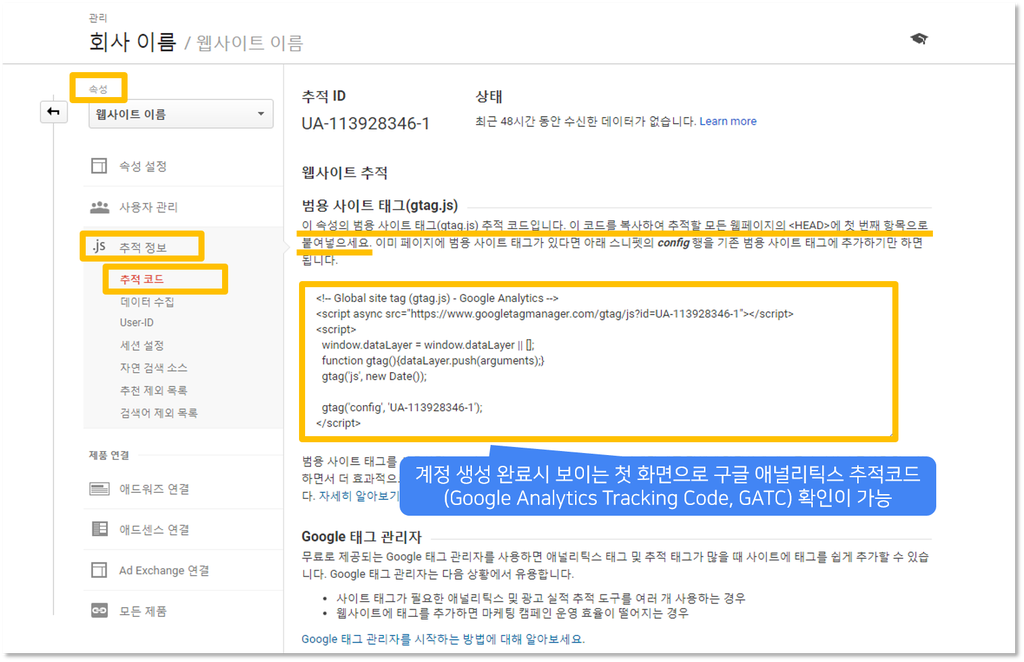Open Ad Exchange 연결 menu item
The width and height of the screenshot is (1024, 662).
click(x=164, y=571)
